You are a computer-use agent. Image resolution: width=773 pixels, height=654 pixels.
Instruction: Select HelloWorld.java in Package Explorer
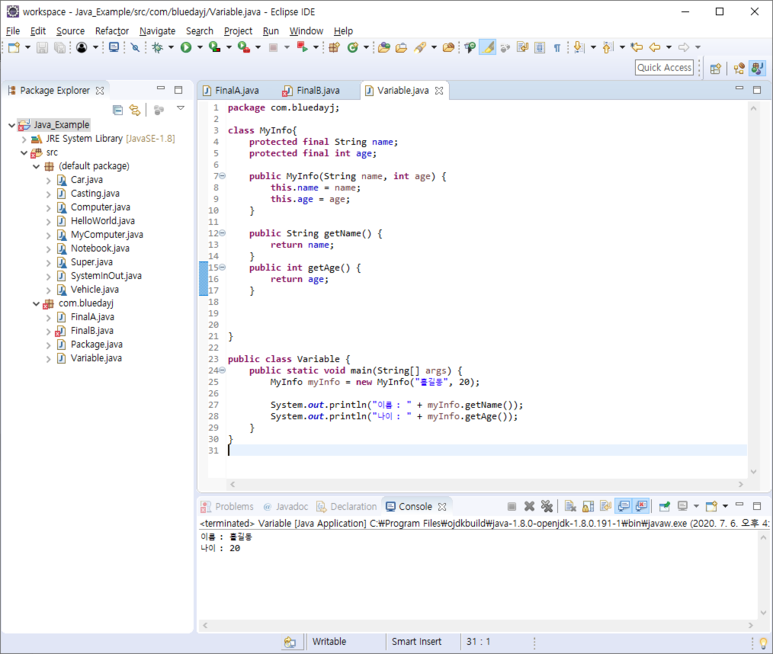pos(103,221)
